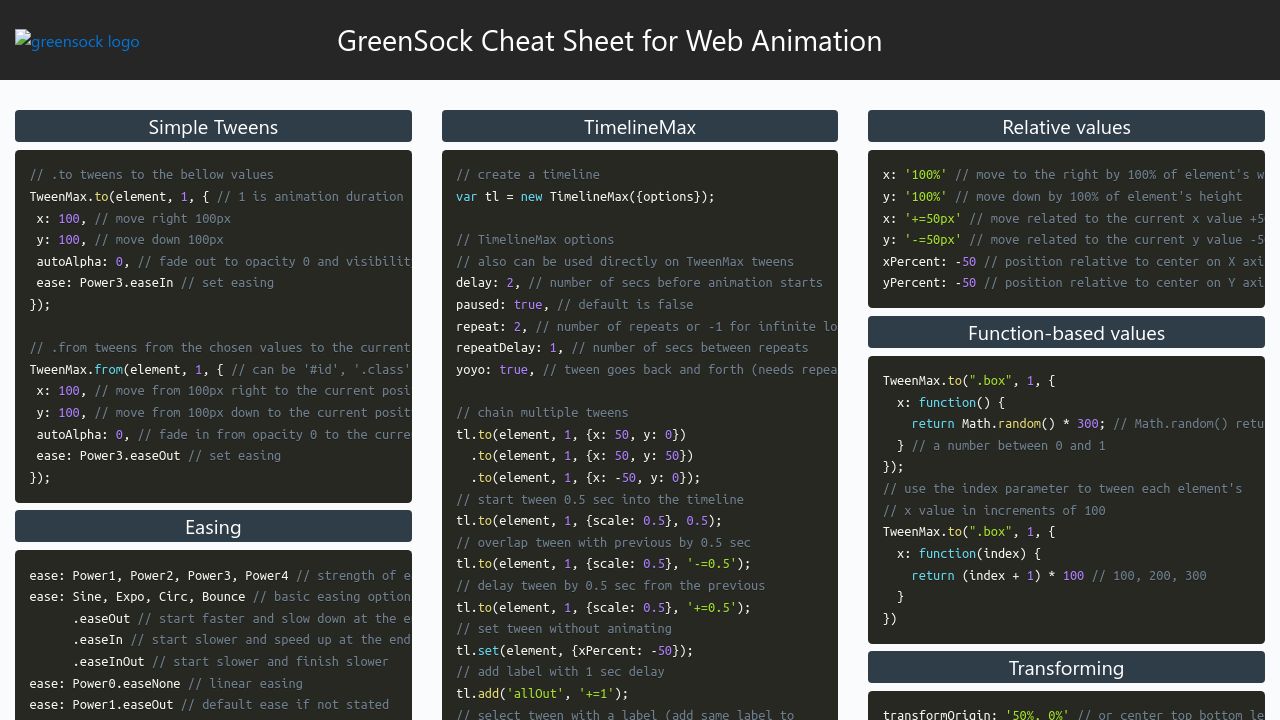Click the Simple Tweens section header
This screenshot has width=1280, height=720.
click(x=213, y=126)
